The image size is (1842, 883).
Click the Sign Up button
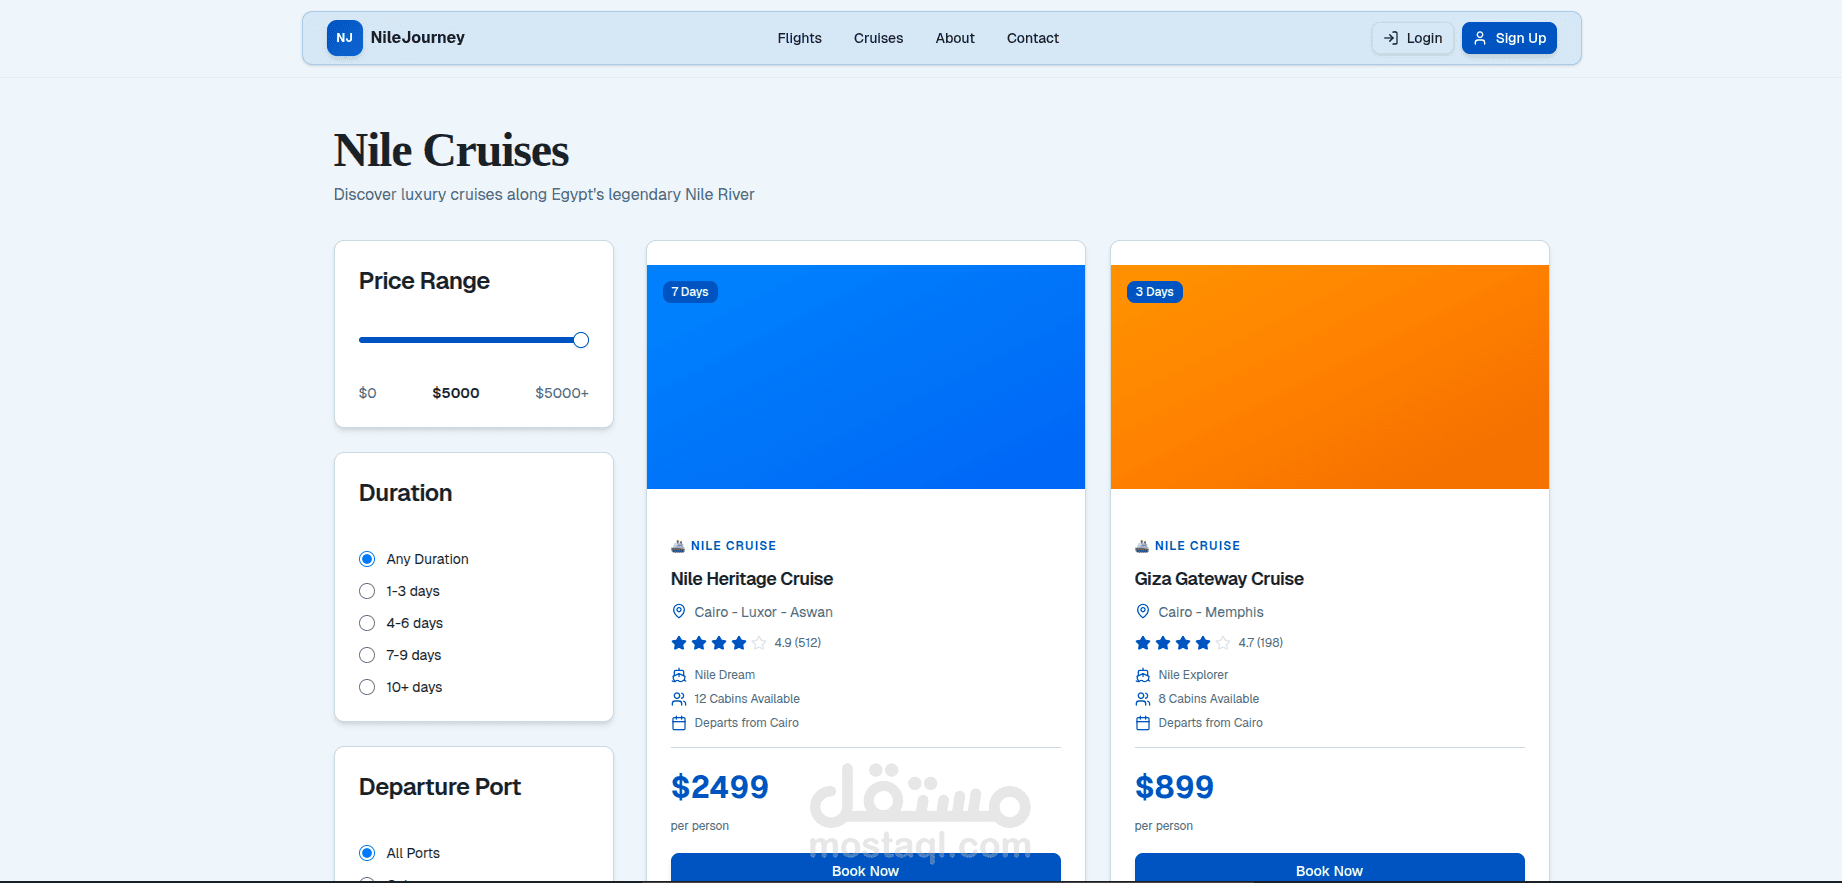[1509, 38]
